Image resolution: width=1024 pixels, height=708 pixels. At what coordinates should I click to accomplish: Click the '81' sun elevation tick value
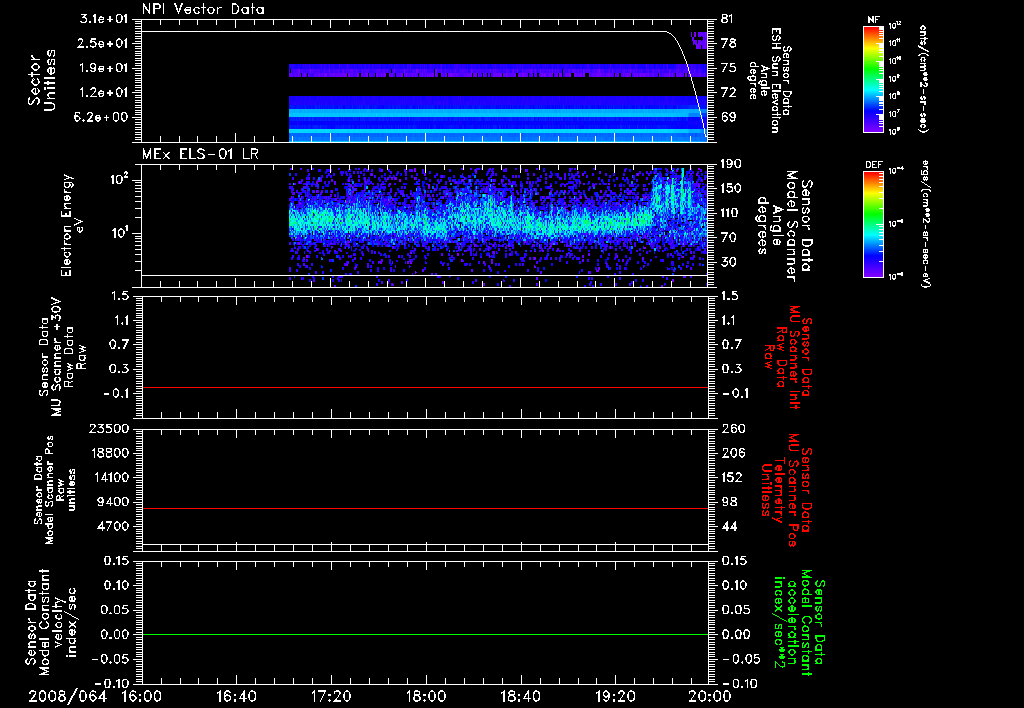tap(728, 19)
